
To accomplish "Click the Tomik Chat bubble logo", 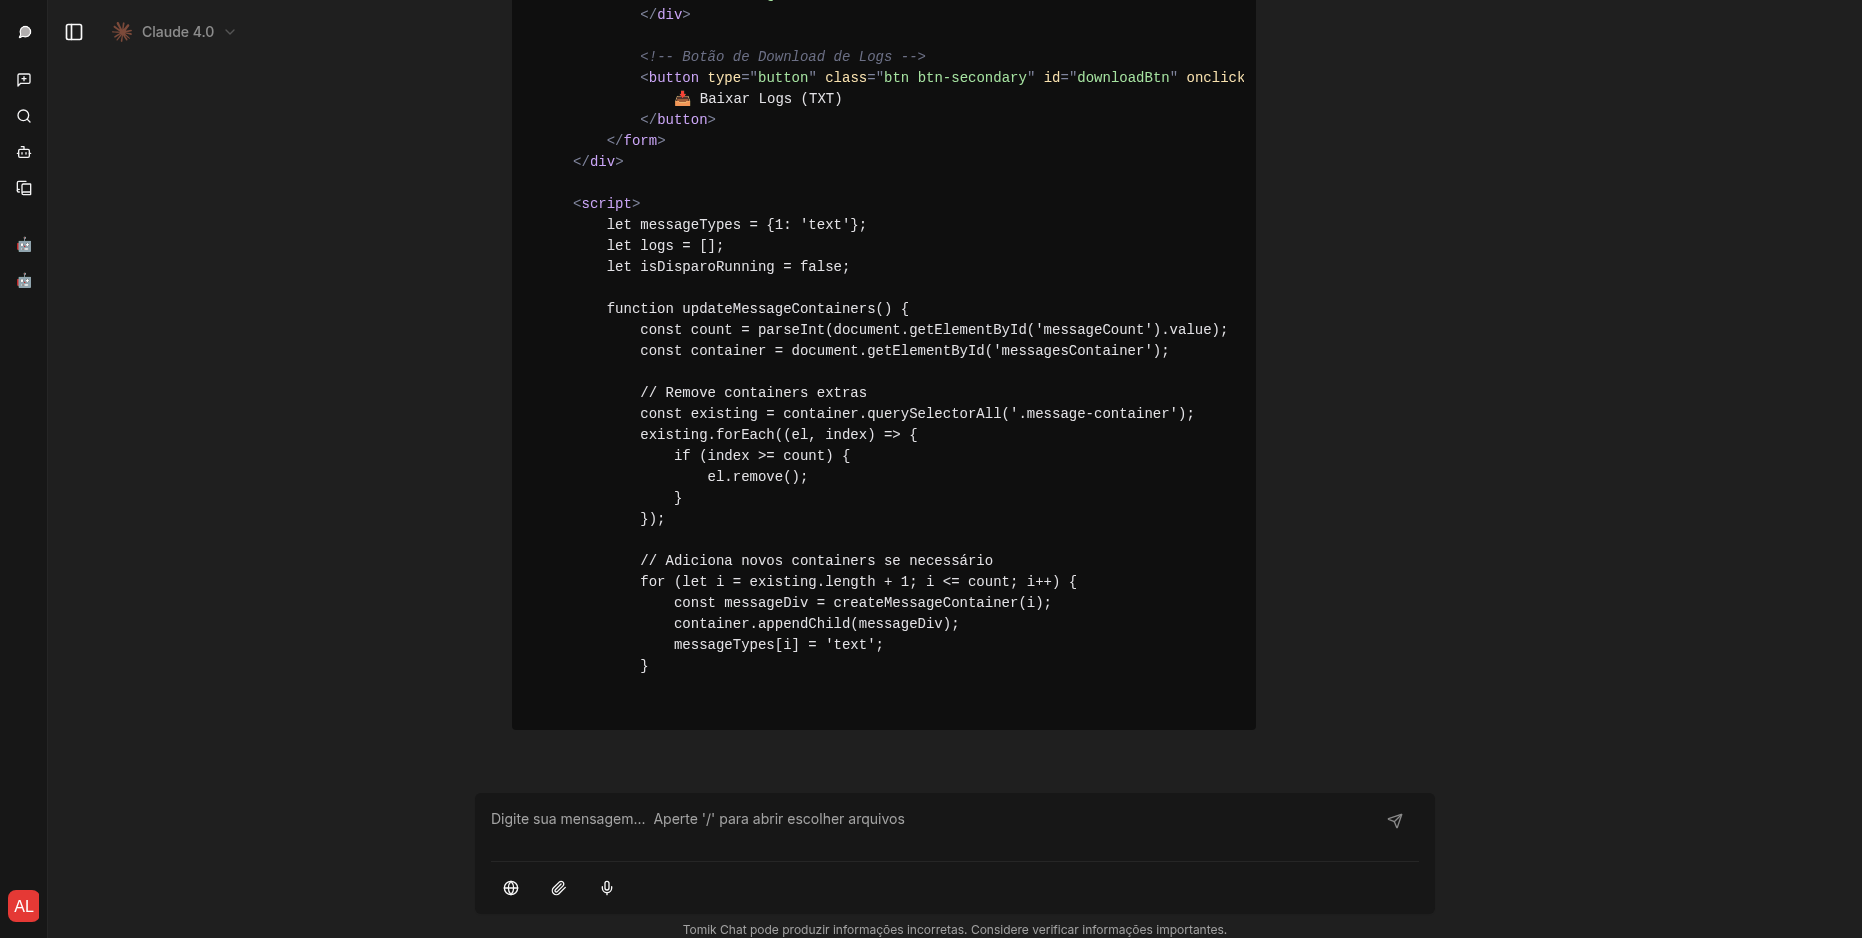I will (25, 32).
